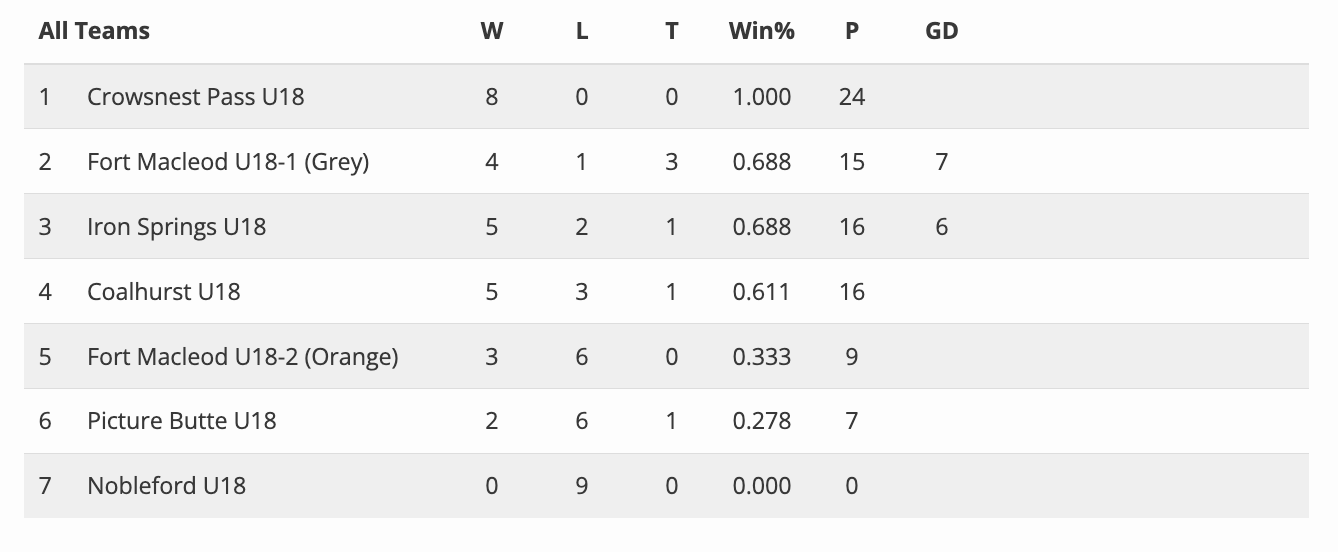Click the T column header
This screenshot has width=1338, height=552.
671,31
